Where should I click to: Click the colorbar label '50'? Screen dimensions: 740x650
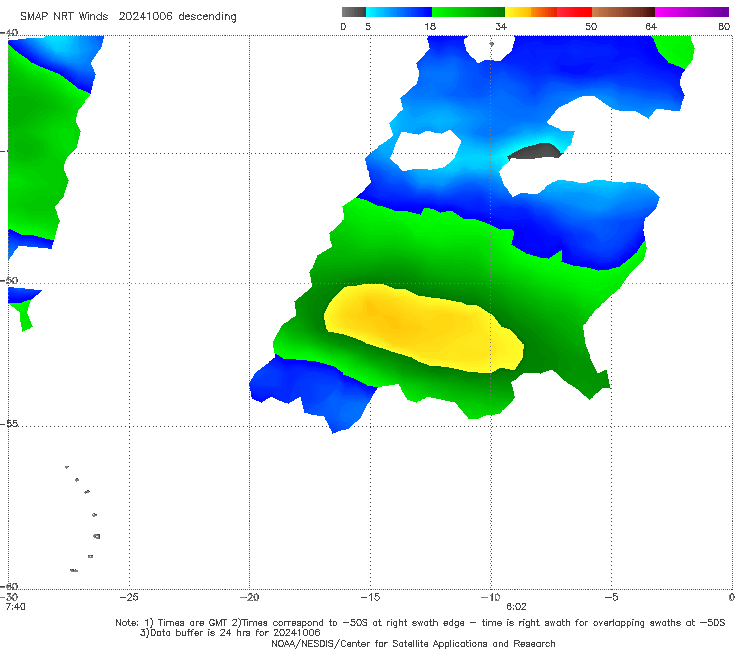pos(591,26)
